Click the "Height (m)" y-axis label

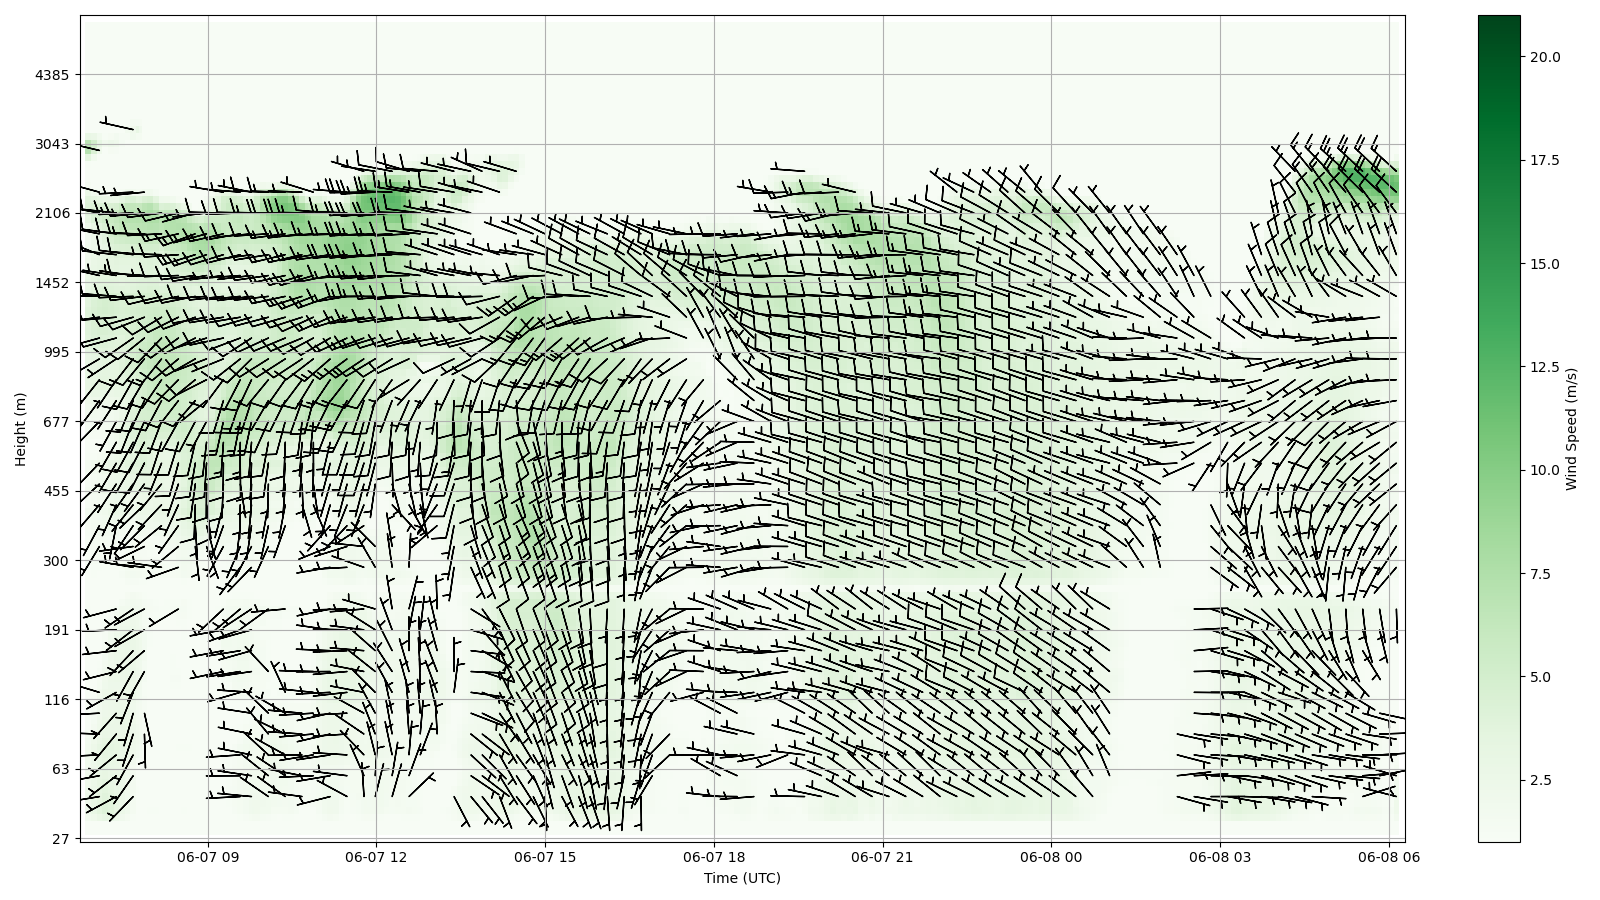click(x=20, y=429)
